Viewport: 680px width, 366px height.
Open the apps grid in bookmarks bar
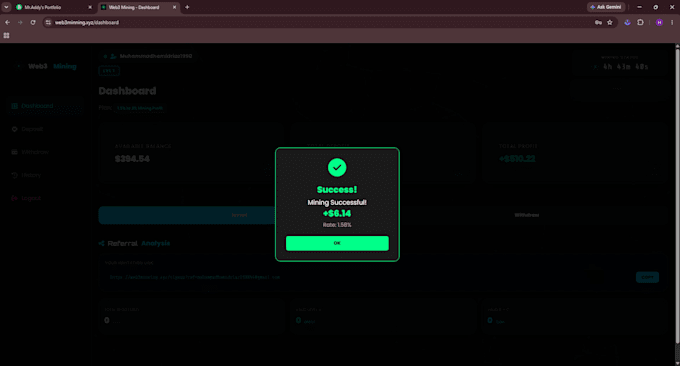[x=7, y=36]
